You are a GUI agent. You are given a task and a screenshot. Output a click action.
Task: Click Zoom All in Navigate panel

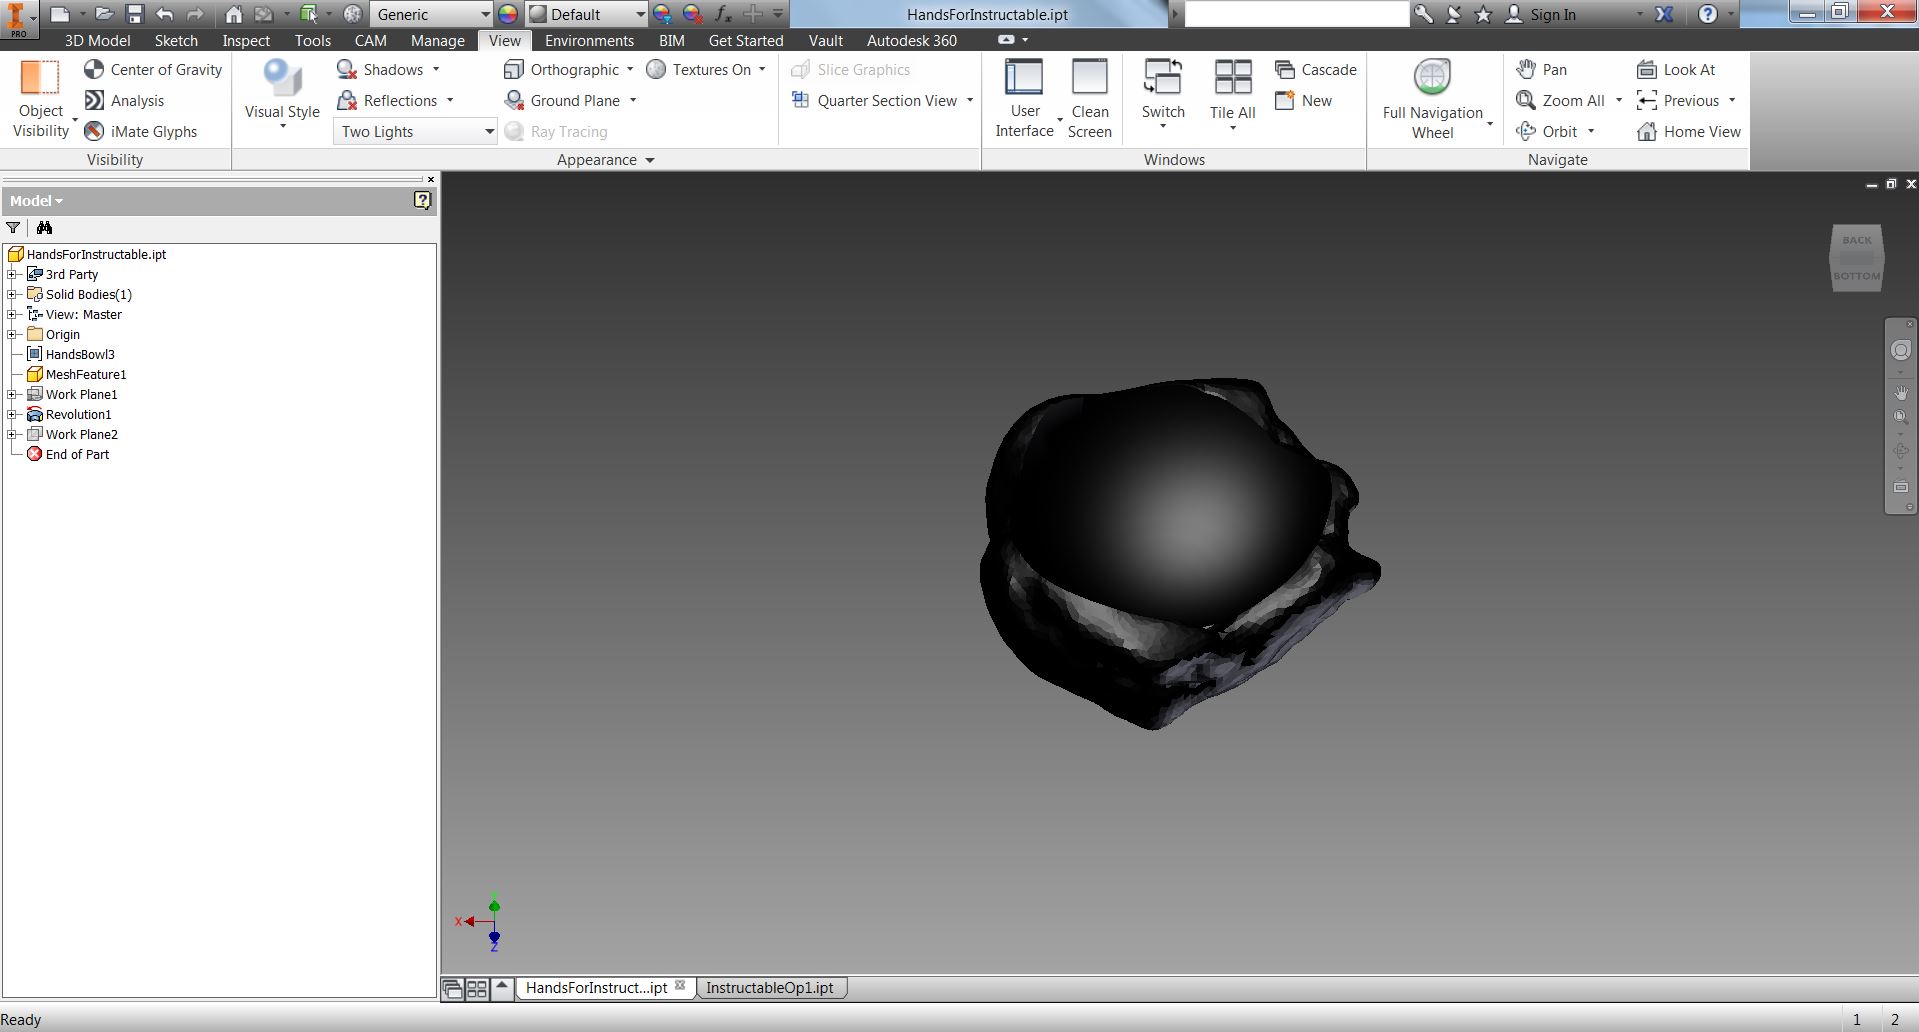(x=1560, y=100)
